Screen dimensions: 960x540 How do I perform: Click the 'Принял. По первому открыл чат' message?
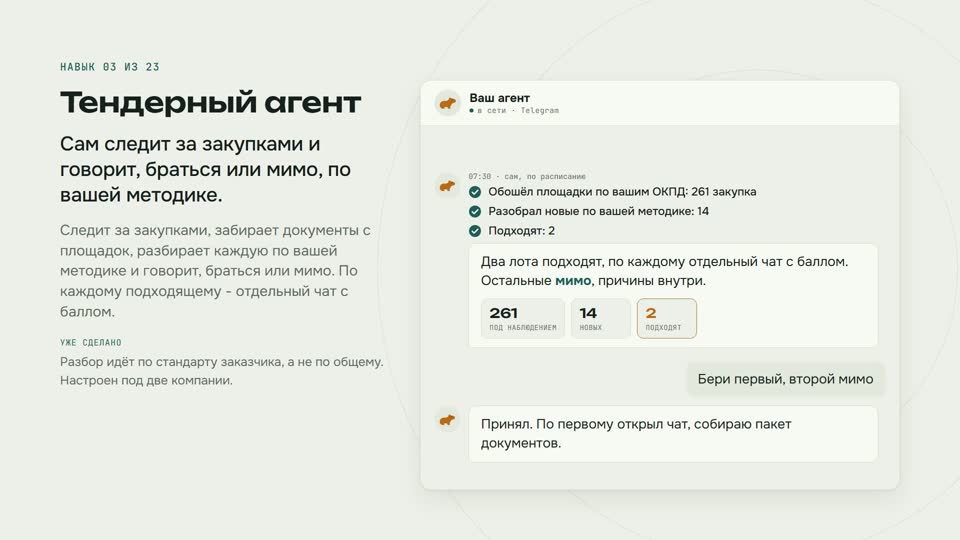[673, 433]
